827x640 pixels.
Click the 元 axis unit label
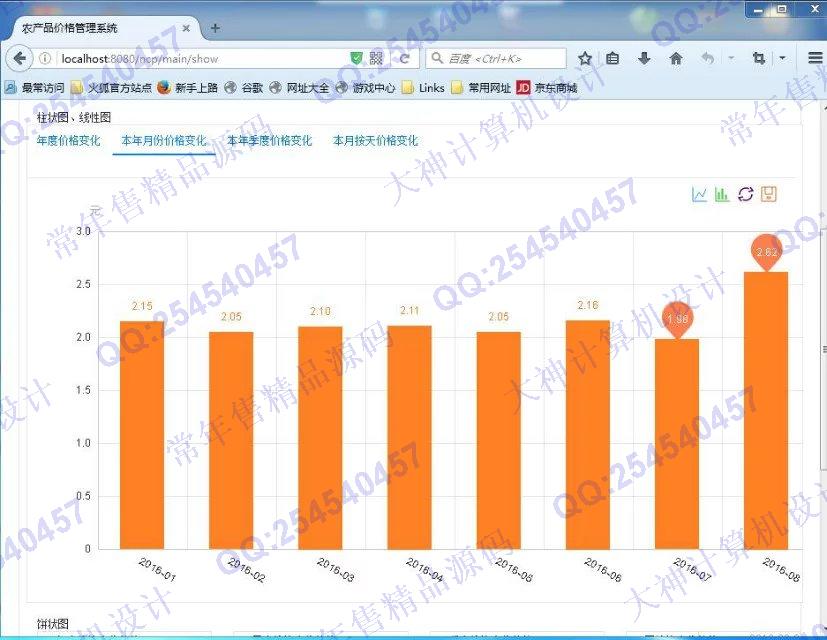tap(94, 211)
